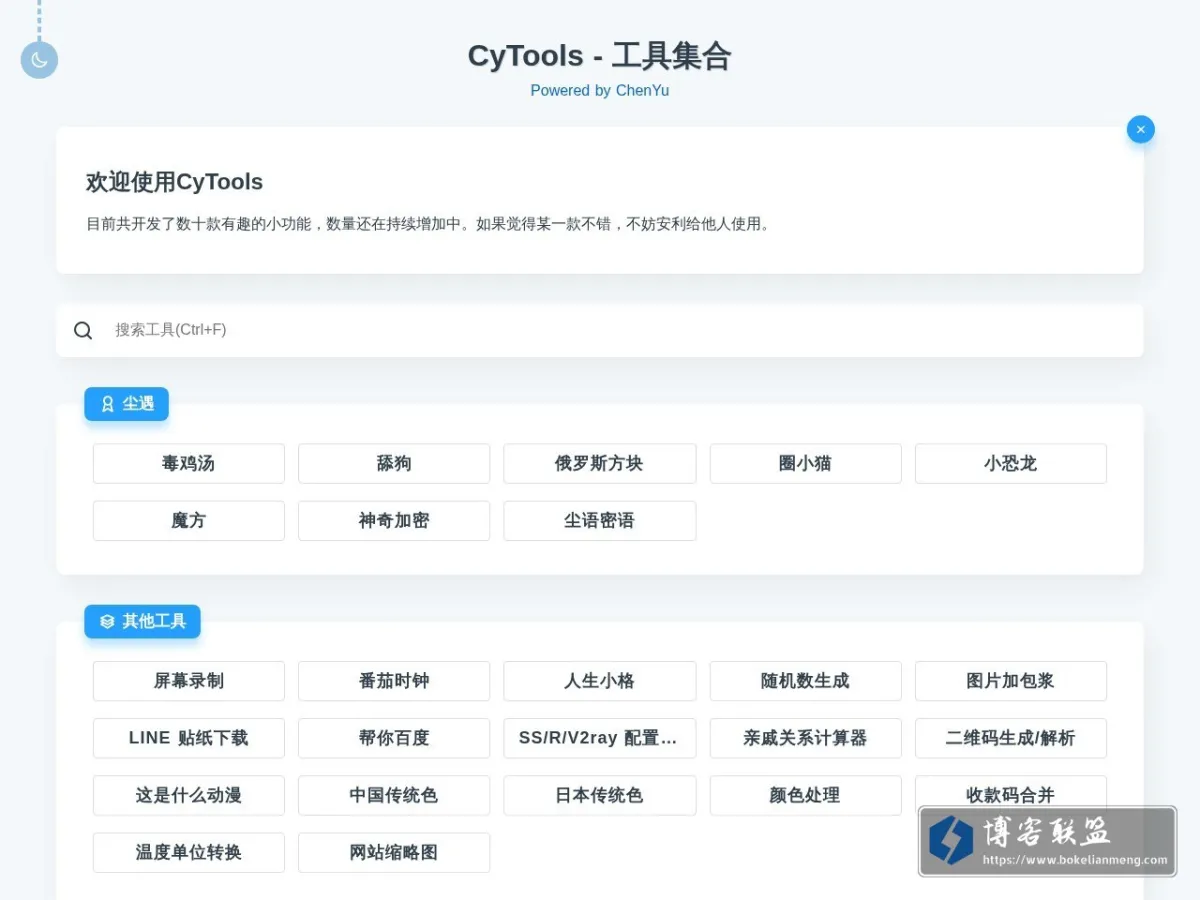Open the 网站缩略图 tool
Image resolution: width=1200 pixels, height=900 pixels.
point(394,852)
